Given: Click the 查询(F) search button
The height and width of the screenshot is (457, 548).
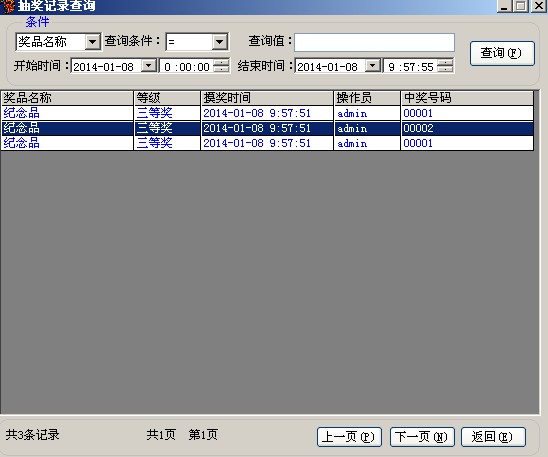Looking at the screenshot, I should coord(502,53).
